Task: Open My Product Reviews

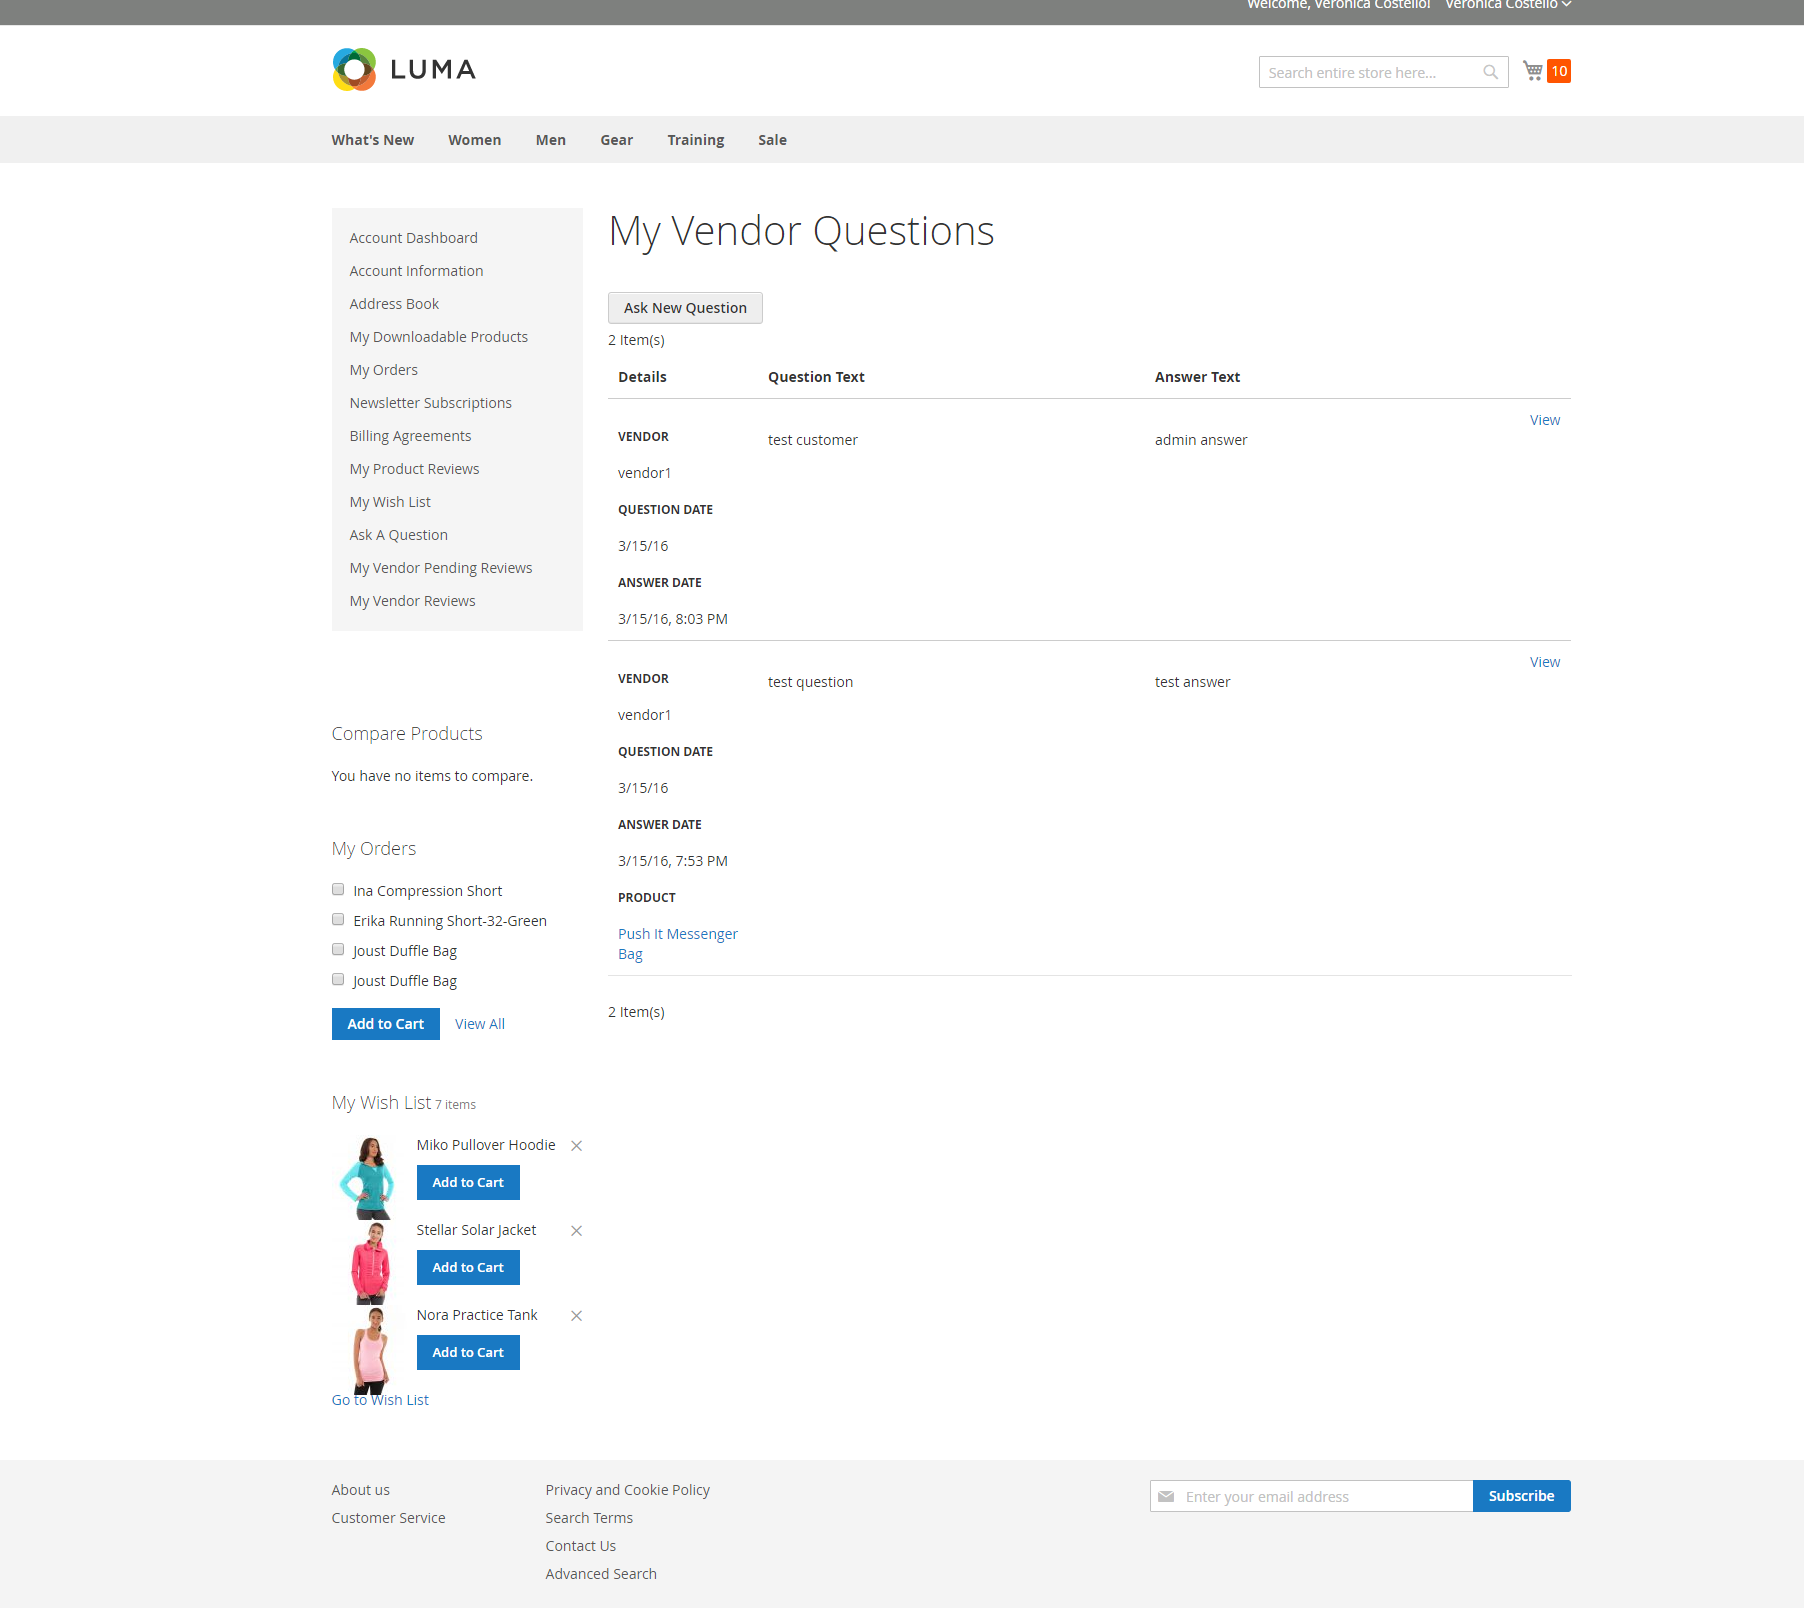Action: click(415, 469)
